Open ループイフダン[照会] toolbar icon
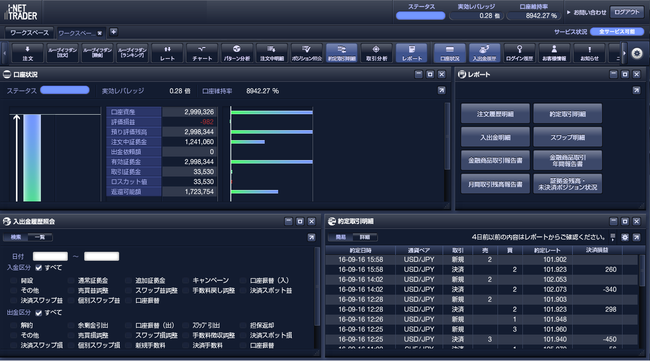The width and height of the screenshot is (650, 361). (x=97, y=53)
